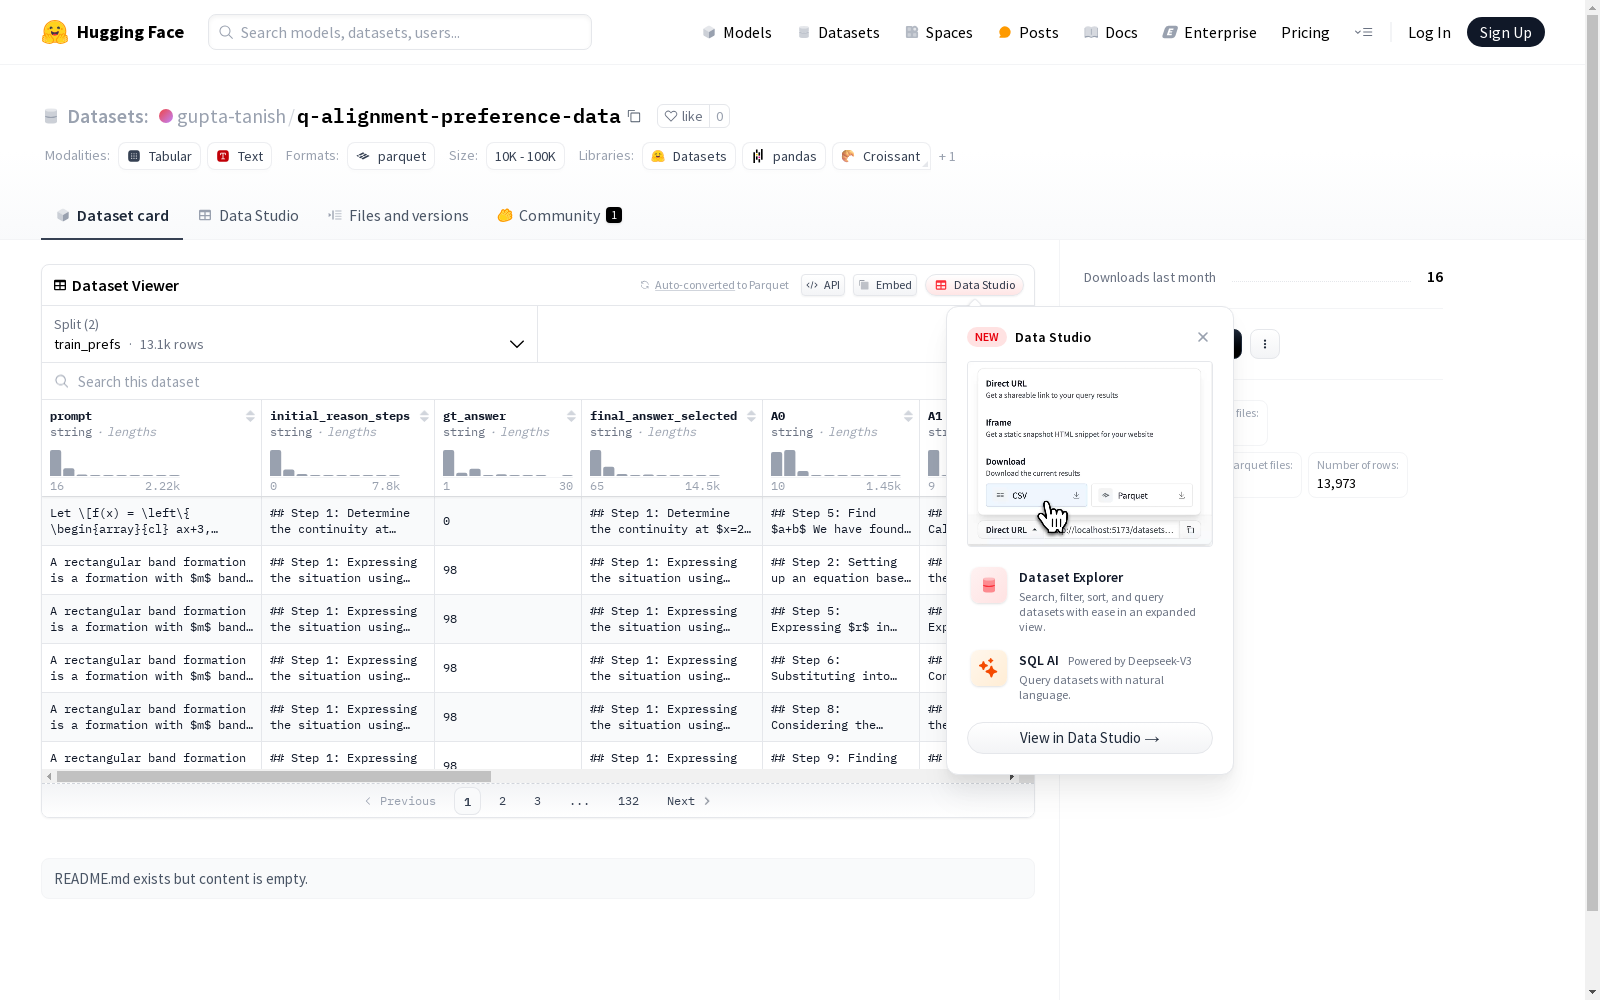Click the Data Studio button in viewer header

974,285
